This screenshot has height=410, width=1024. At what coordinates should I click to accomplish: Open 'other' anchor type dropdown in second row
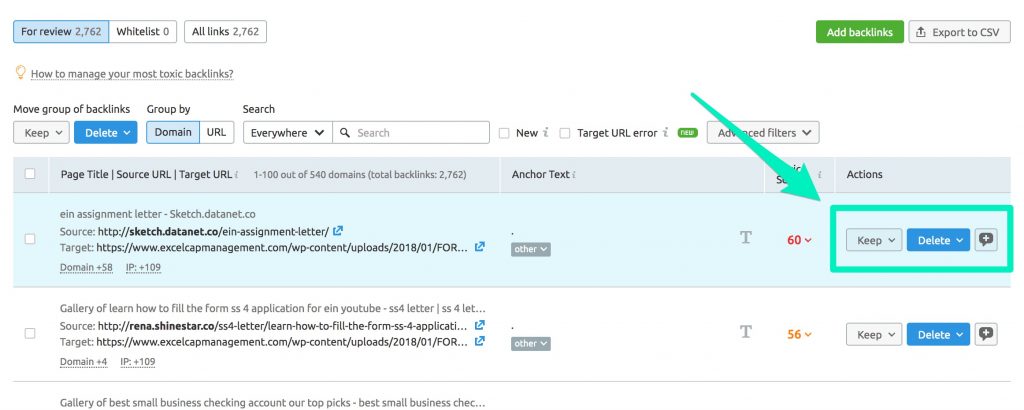(531, 343)
